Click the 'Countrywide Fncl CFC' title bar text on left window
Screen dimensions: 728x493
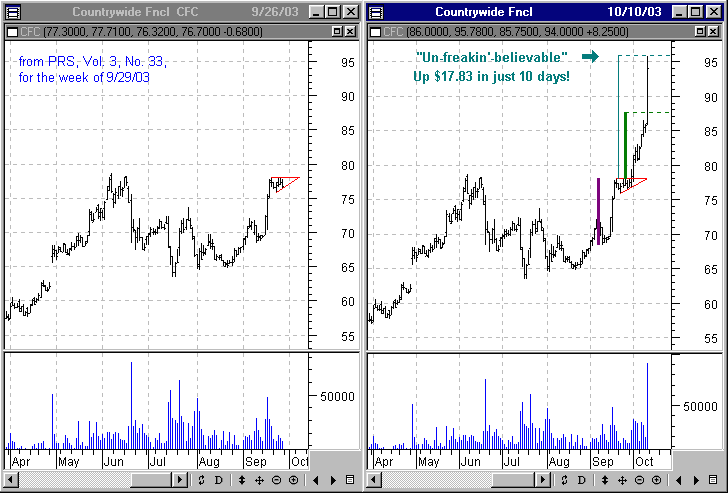(x=136, y=12)
